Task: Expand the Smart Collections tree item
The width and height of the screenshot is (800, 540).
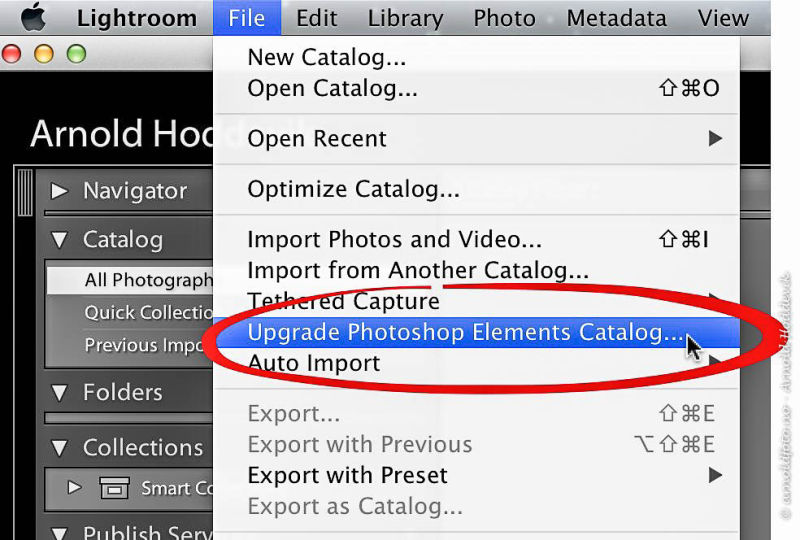Action: point(74,487)
